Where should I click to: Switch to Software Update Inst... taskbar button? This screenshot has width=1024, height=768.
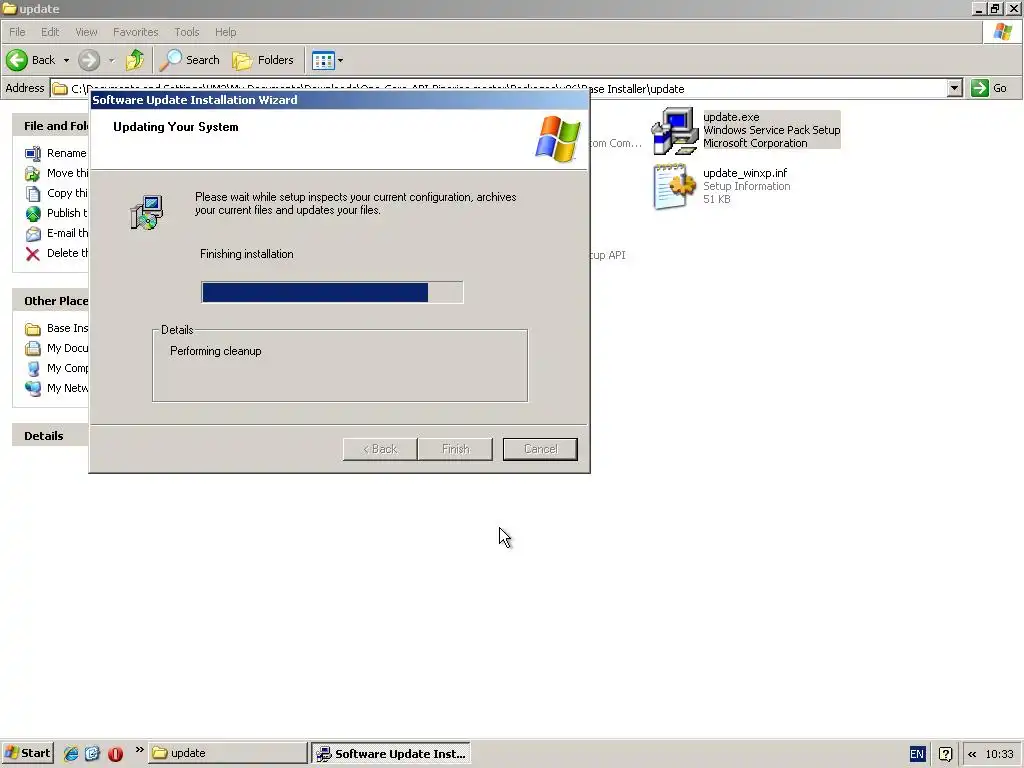(391, 753)
